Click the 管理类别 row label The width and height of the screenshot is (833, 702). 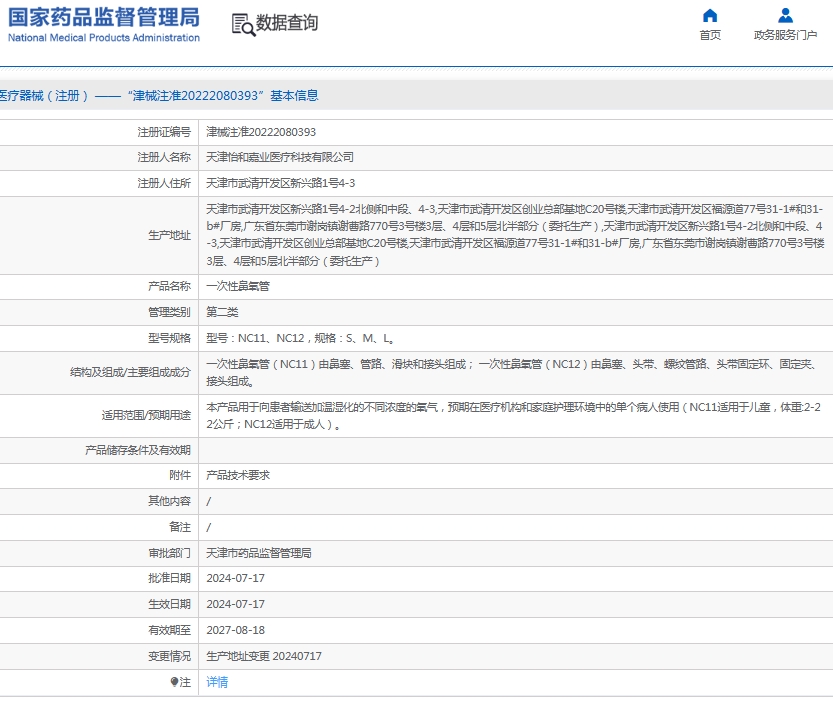point(169,312)
